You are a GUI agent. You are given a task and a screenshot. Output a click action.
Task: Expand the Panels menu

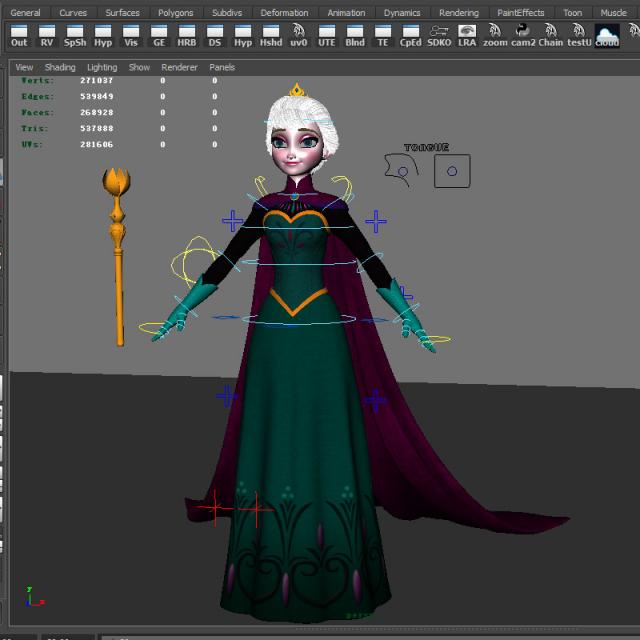pos(222,67)
